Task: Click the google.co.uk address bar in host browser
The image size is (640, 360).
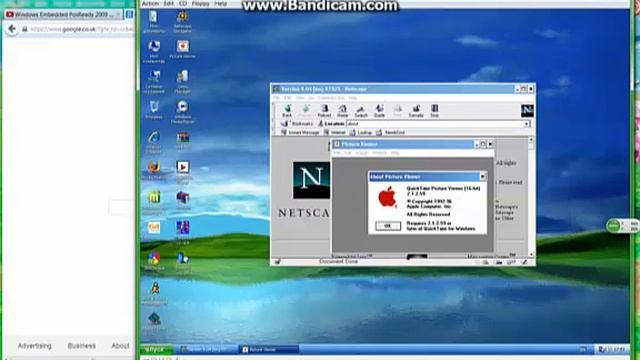Action: point(78,29)
